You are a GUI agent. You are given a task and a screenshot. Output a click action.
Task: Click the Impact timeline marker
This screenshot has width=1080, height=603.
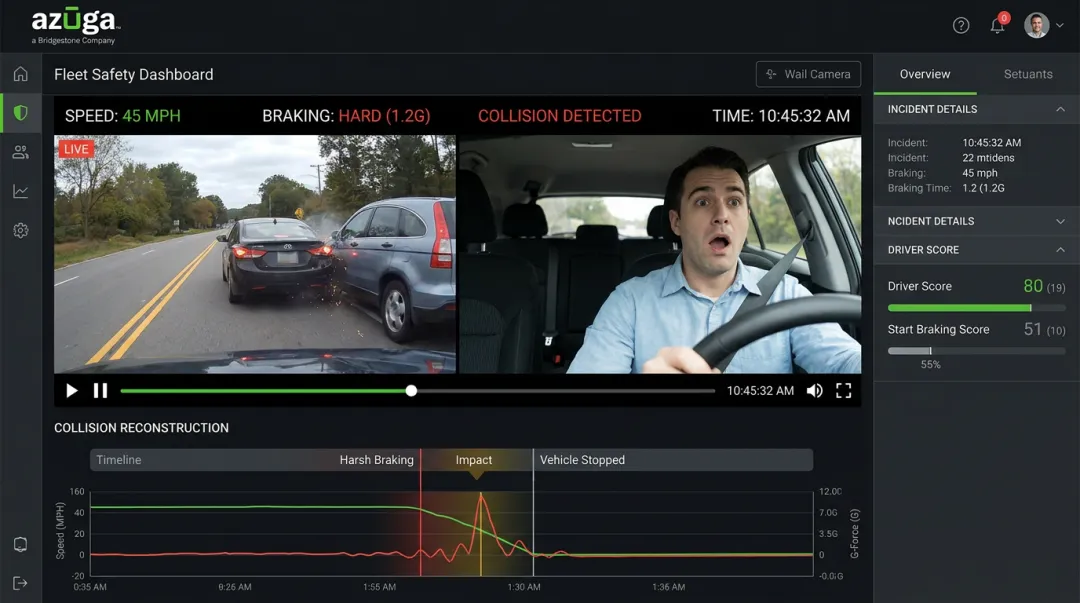[x=474, y=460]
